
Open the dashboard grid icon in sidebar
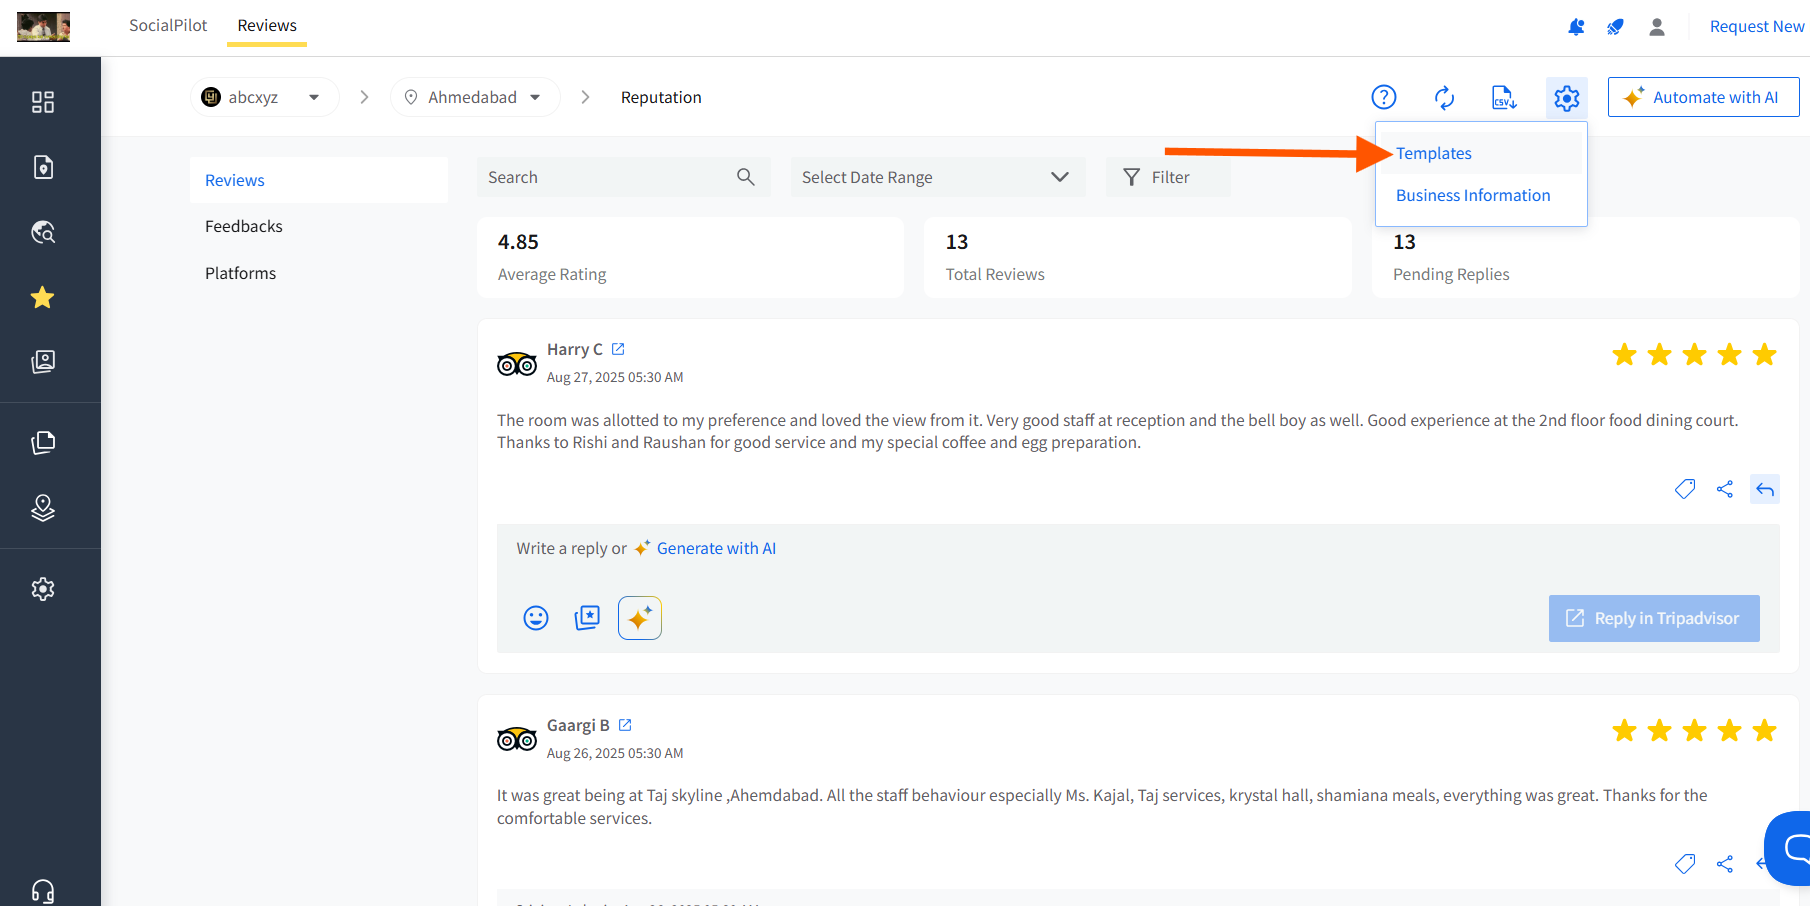(x=43, y=102)
